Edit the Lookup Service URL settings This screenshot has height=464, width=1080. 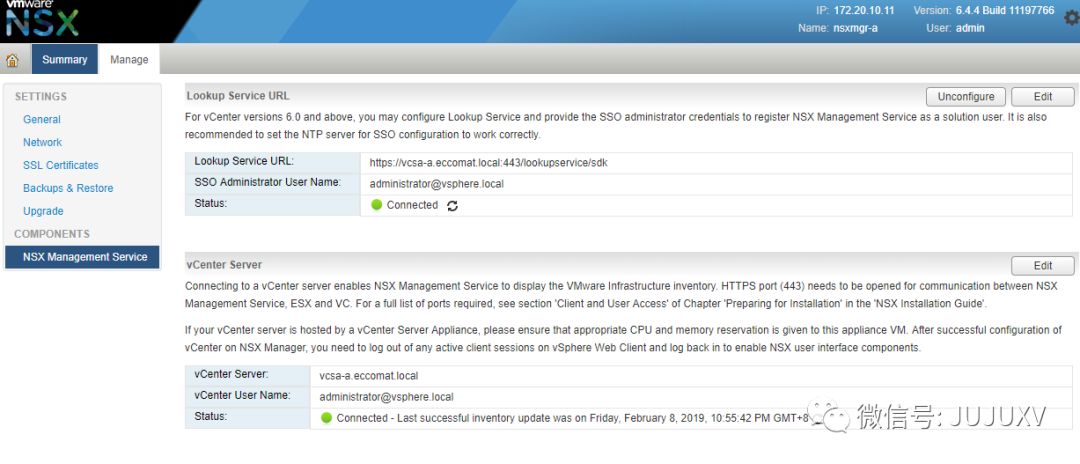click(1043, 97)
